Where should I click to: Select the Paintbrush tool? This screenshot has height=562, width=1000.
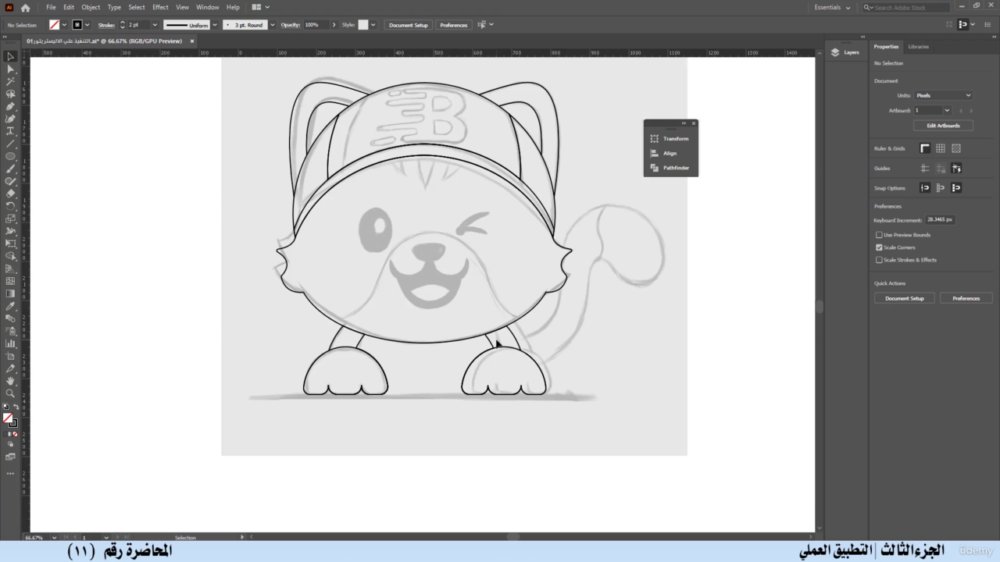tap(10, 168)
